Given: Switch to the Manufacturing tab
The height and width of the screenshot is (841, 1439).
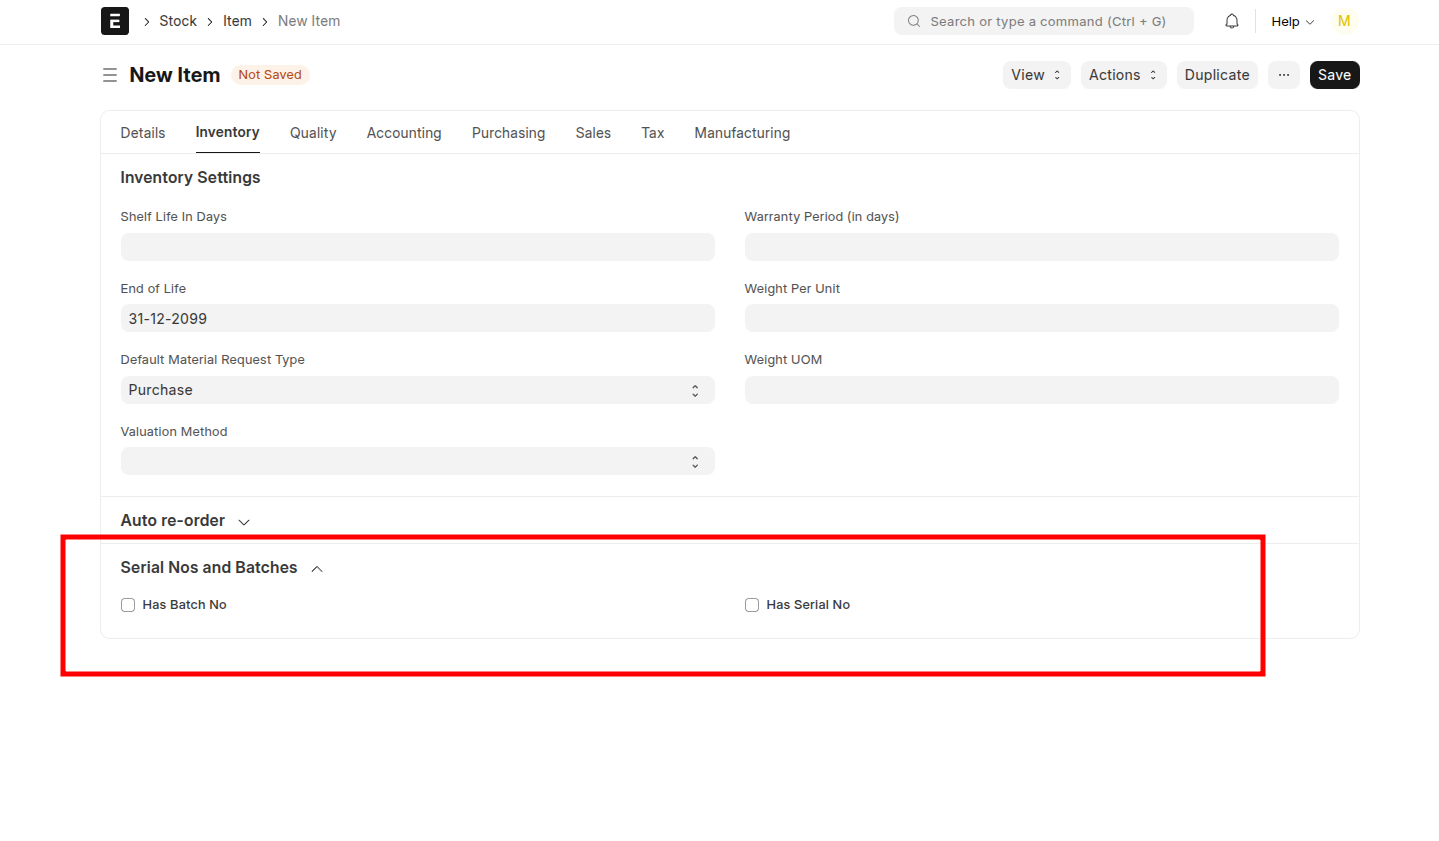Looking at the screenshot, I should pos(742,133).
